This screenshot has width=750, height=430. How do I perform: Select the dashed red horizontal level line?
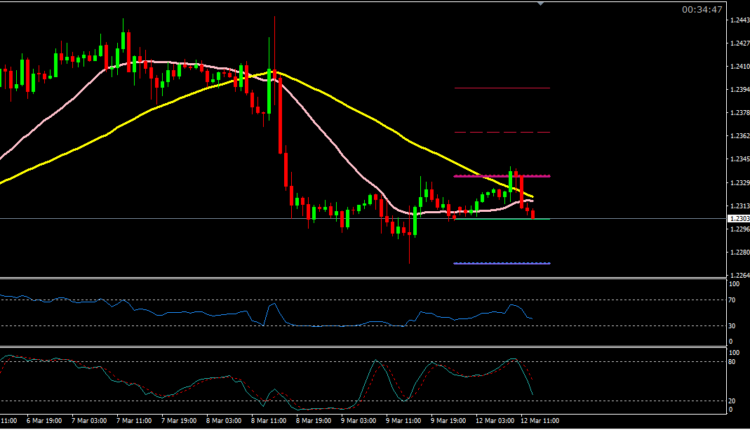pyautogui.click(x=500, y=132)
